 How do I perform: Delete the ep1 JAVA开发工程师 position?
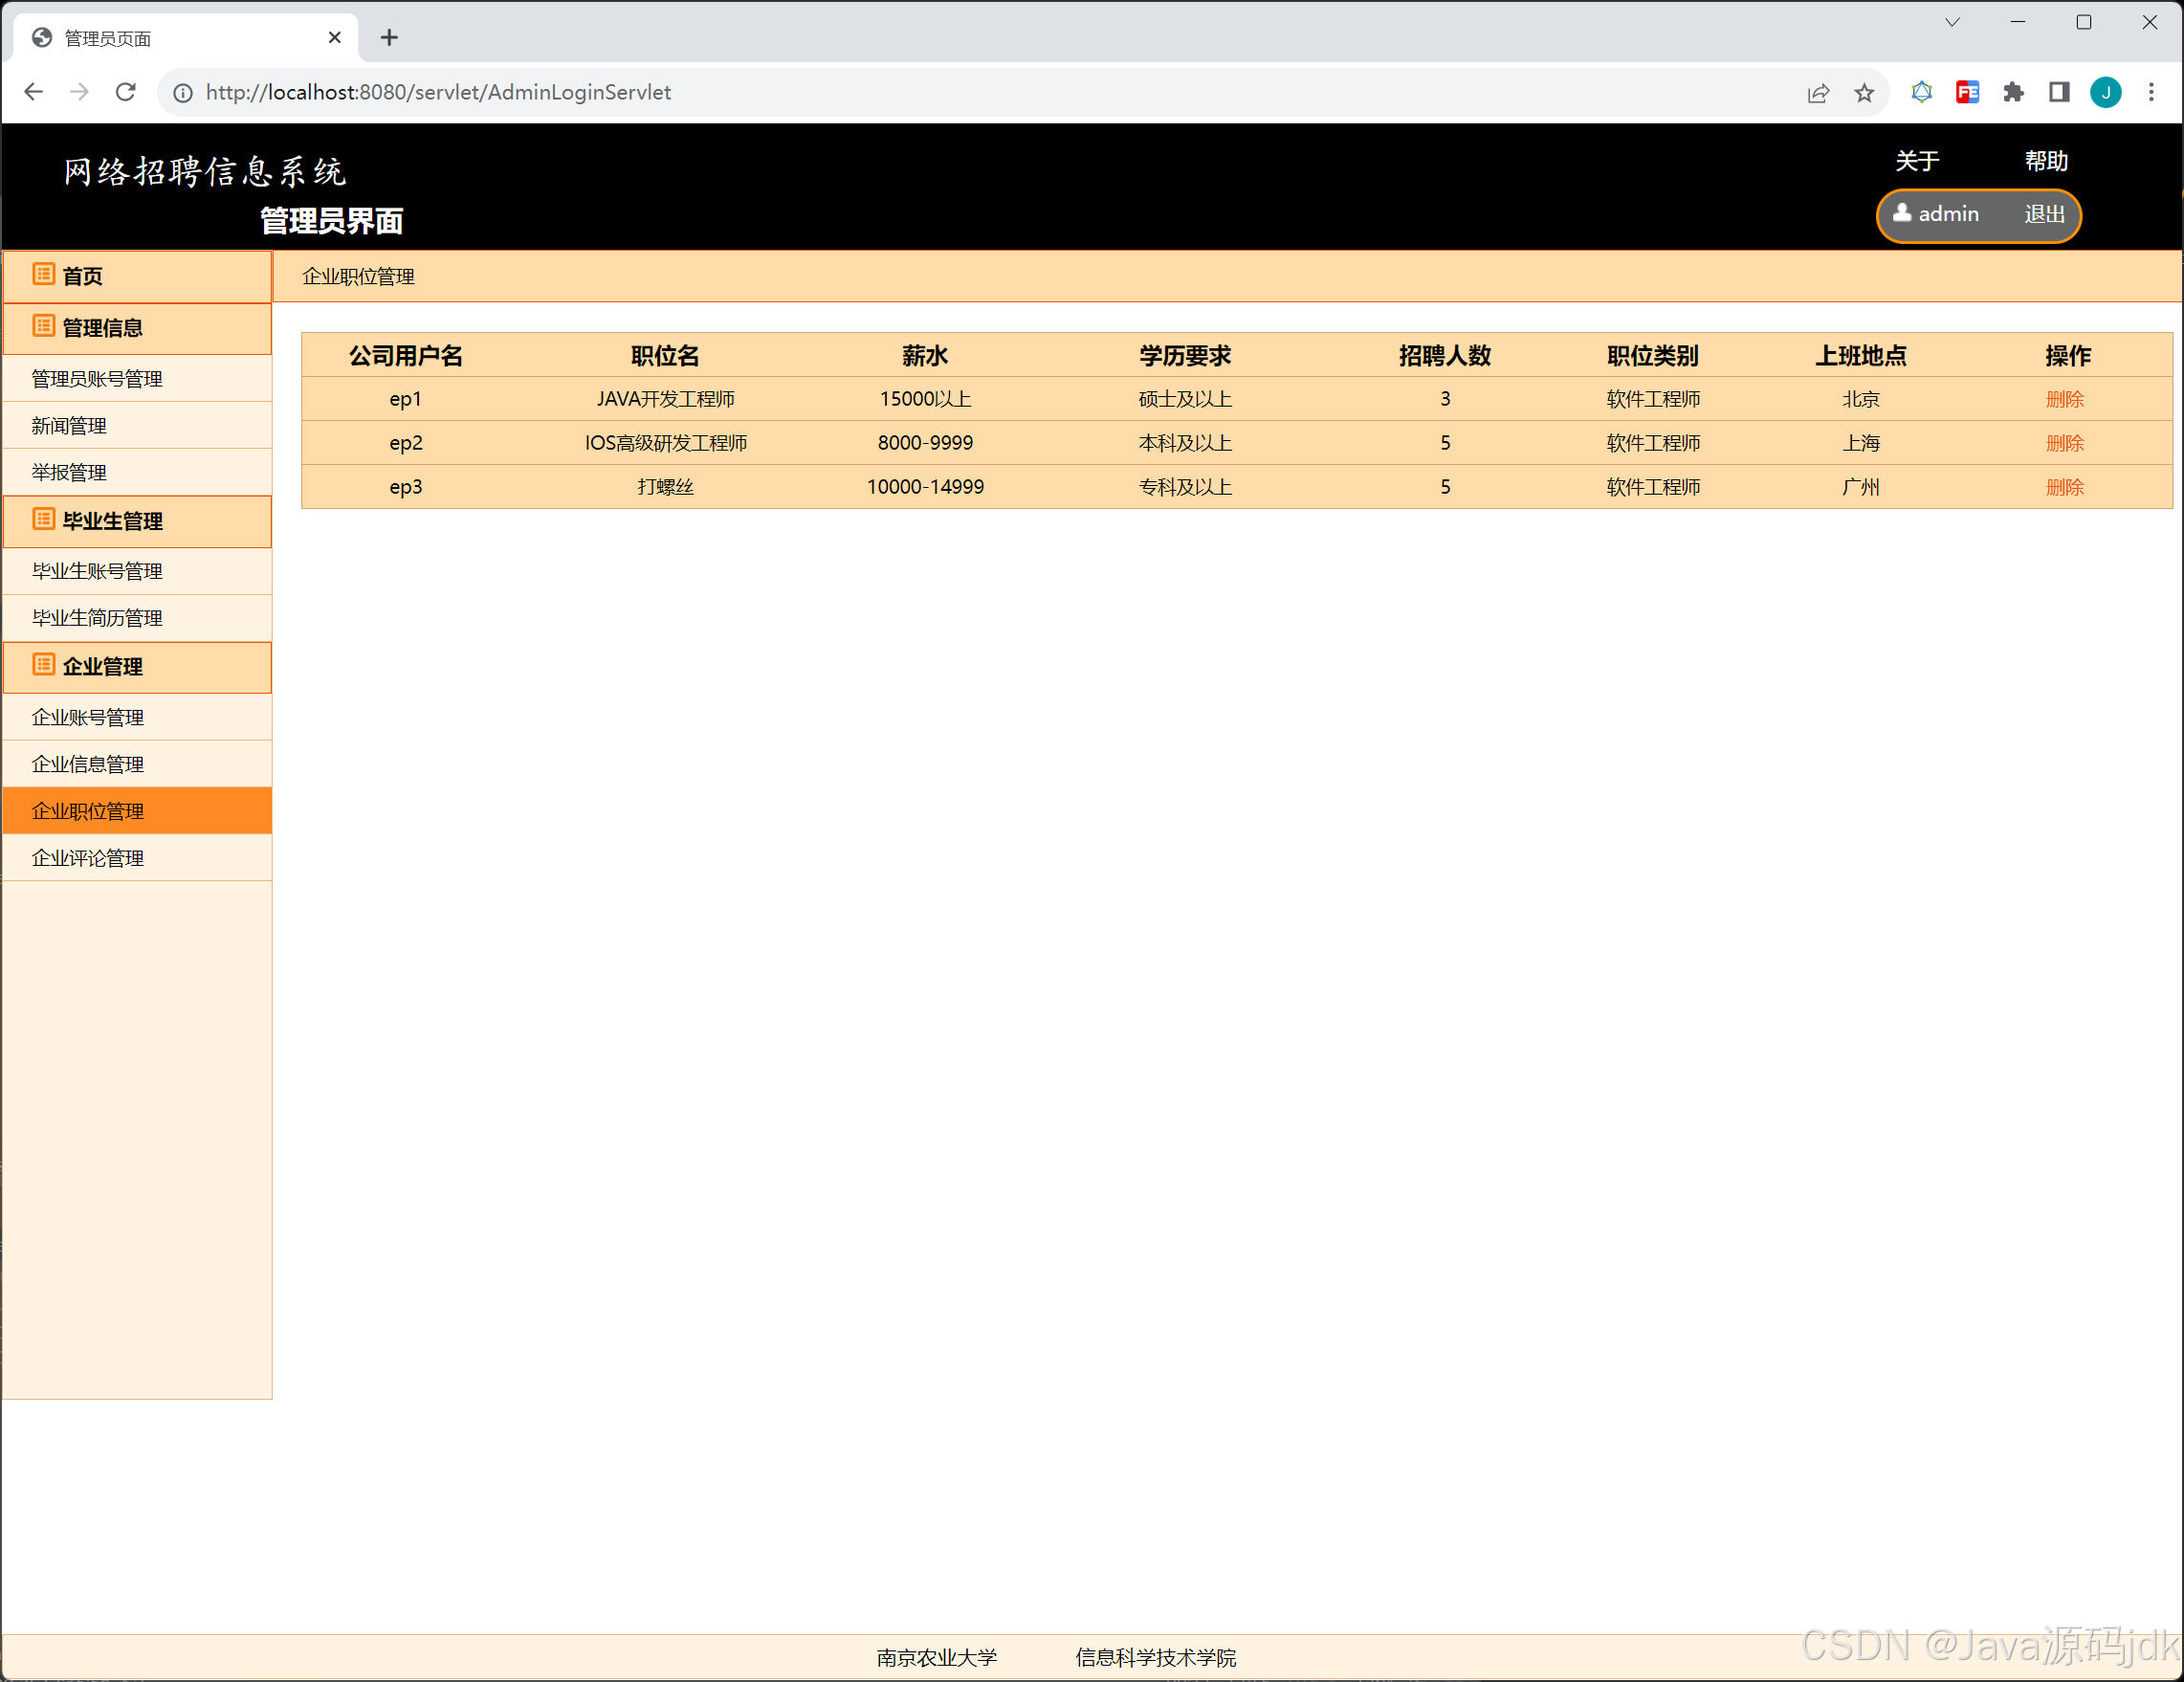[2065, 398]
